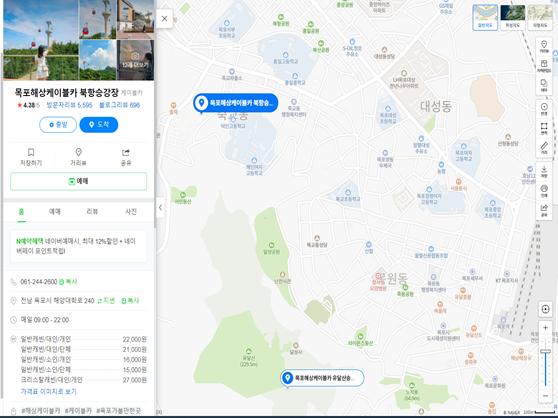The width and height of the screenshot is (558, 418).
Task: Click the green 예매 booking button
Action: tap(78, 181)
